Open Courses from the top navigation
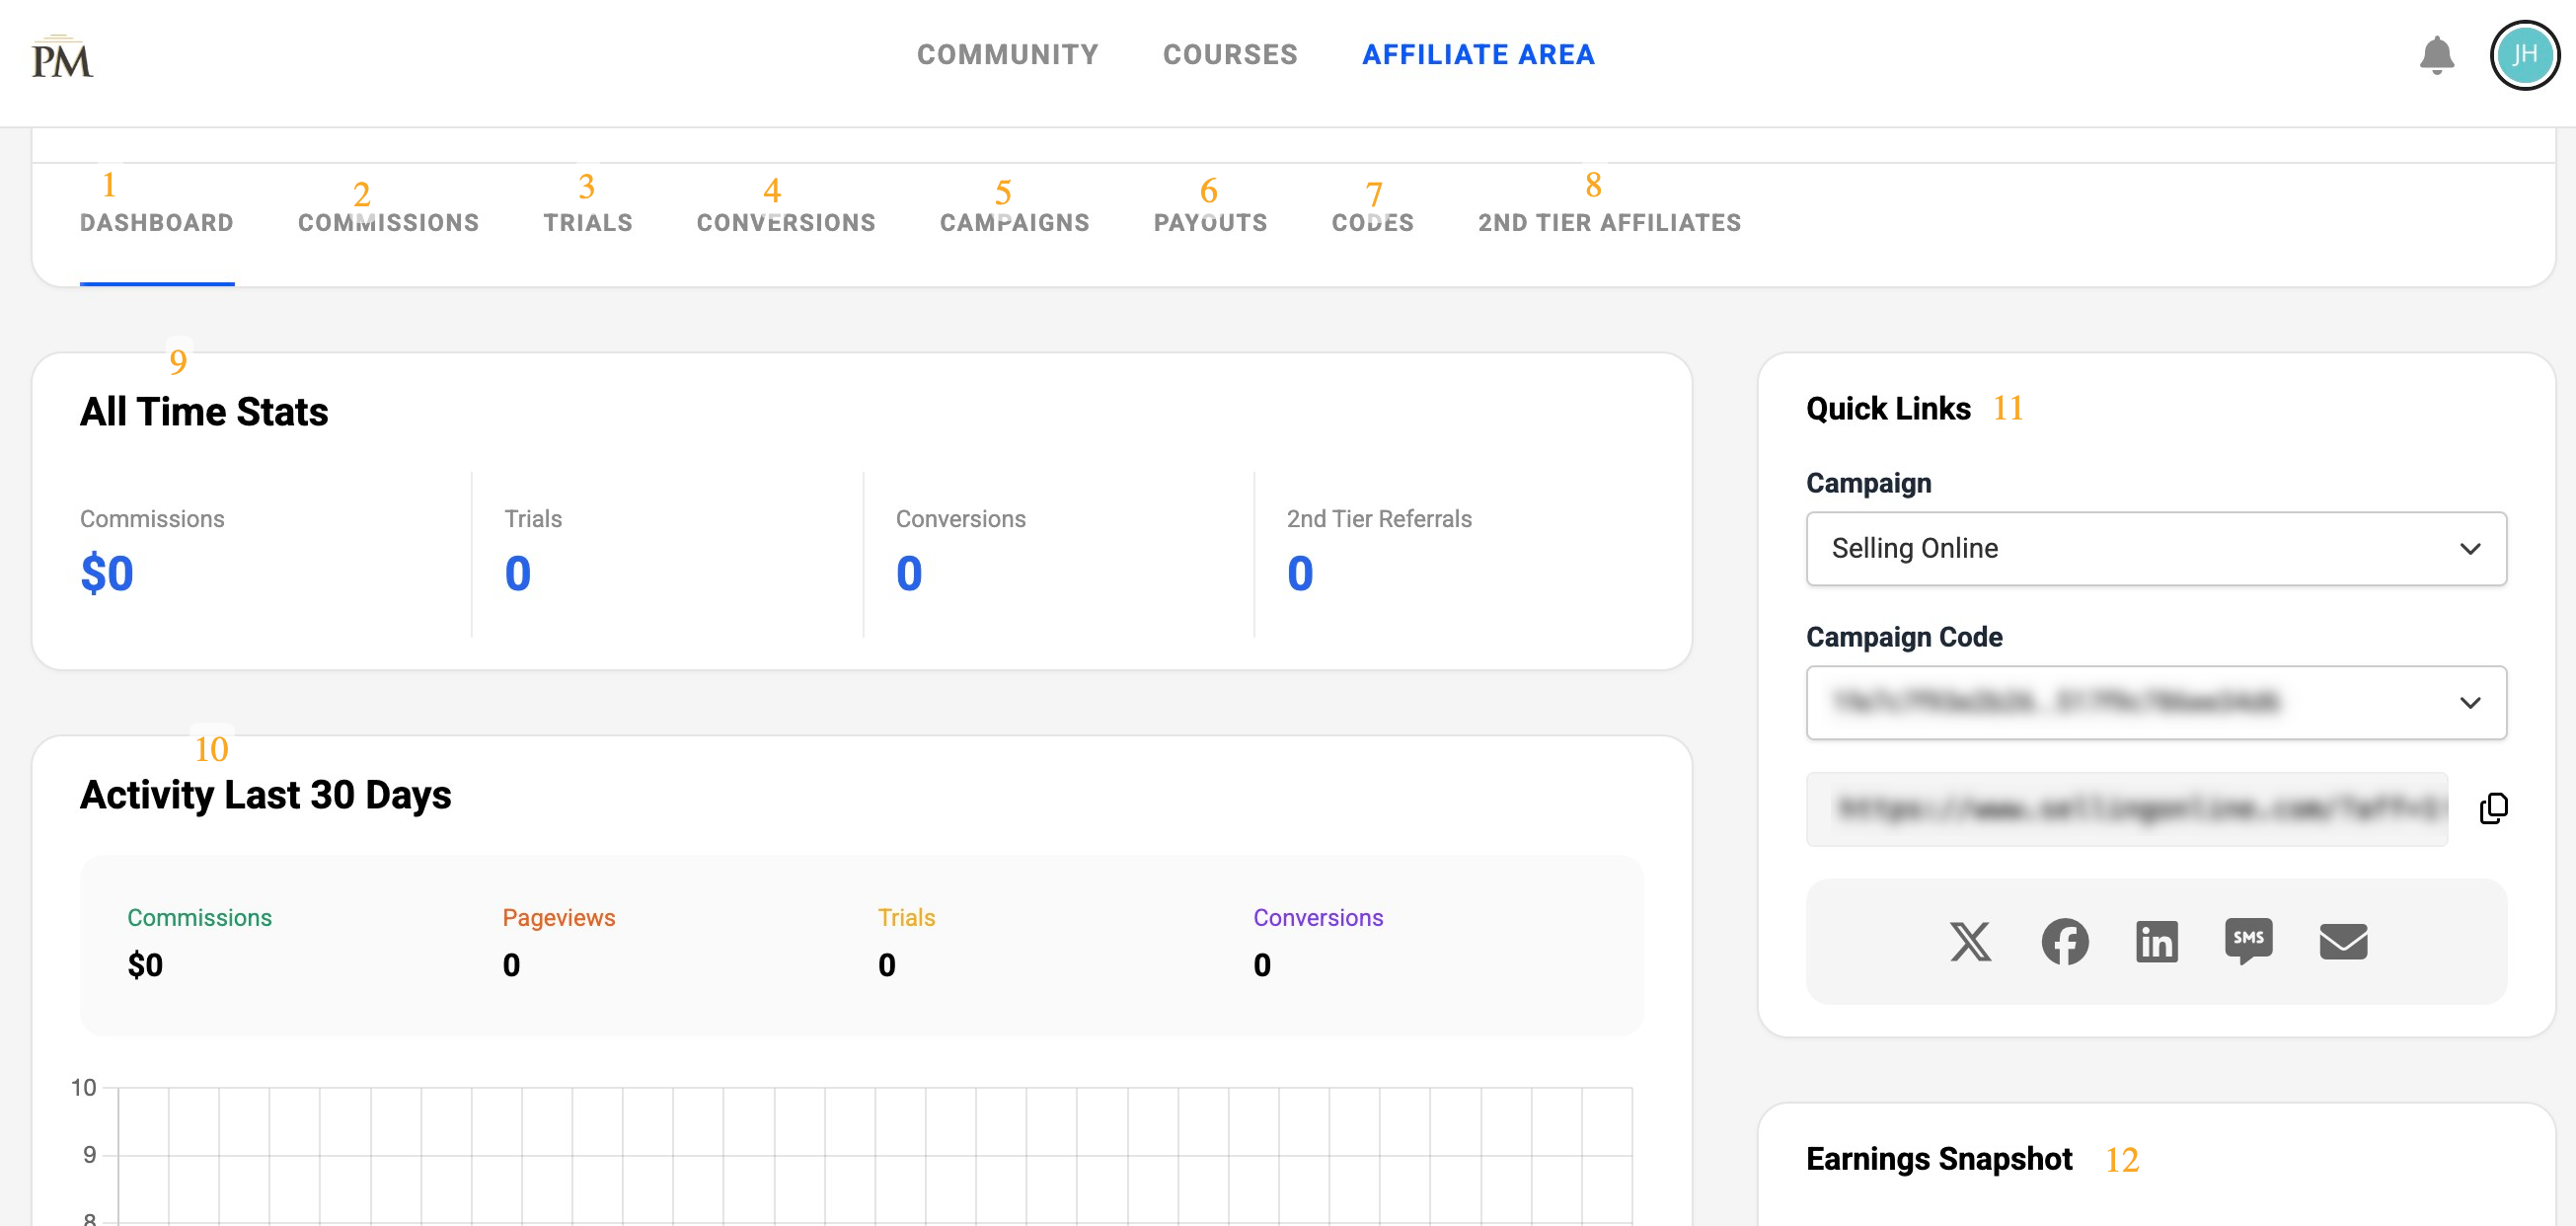 (1229, 54)
